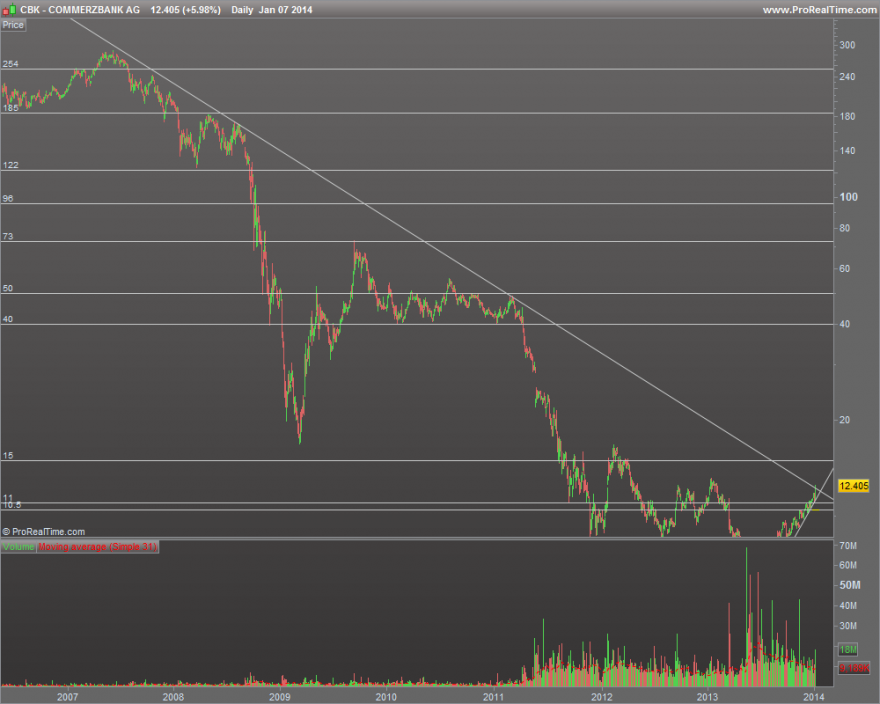Click the 240 tick on price scale
Image resolution: width=880 pixels, height=704 pixels.
coord(847,76)
